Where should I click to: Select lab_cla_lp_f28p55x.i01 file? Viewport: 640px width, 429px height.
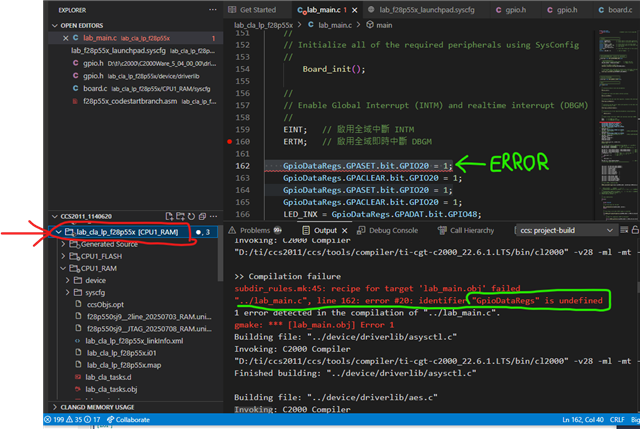tap(121, 353)
